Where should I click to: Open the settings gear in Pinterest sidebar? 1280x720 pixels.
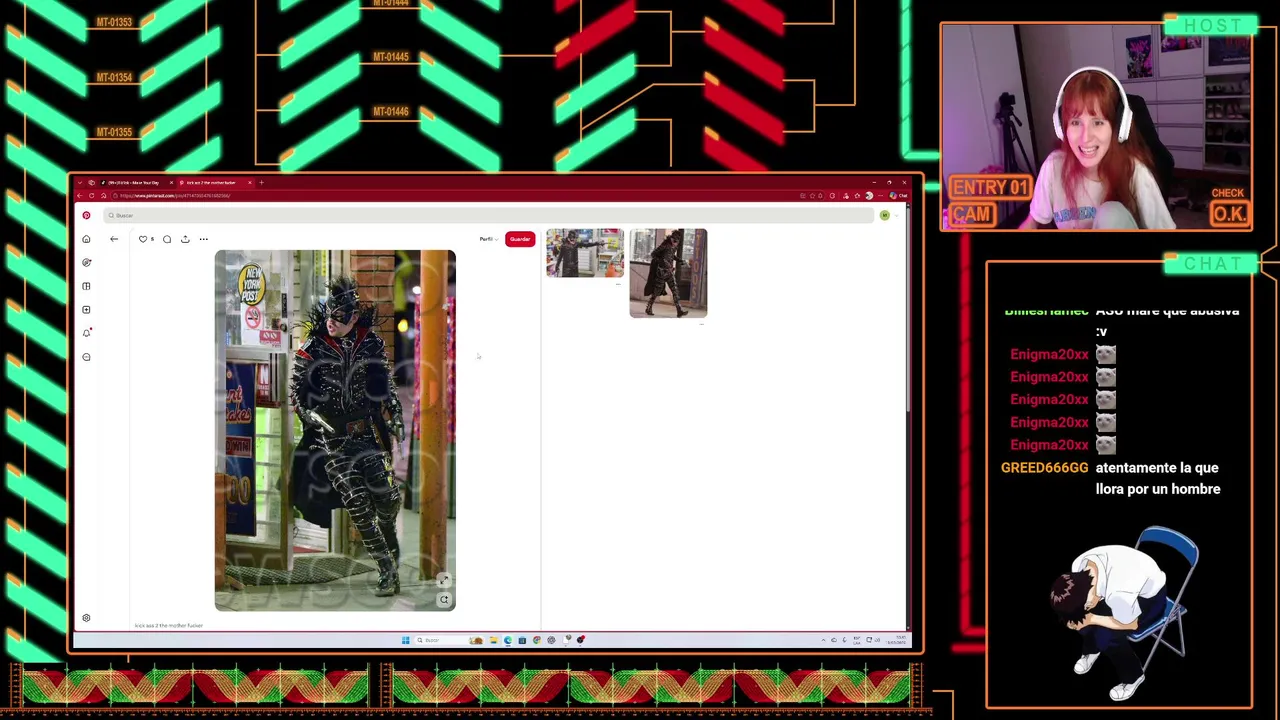(x=86, y=618)
